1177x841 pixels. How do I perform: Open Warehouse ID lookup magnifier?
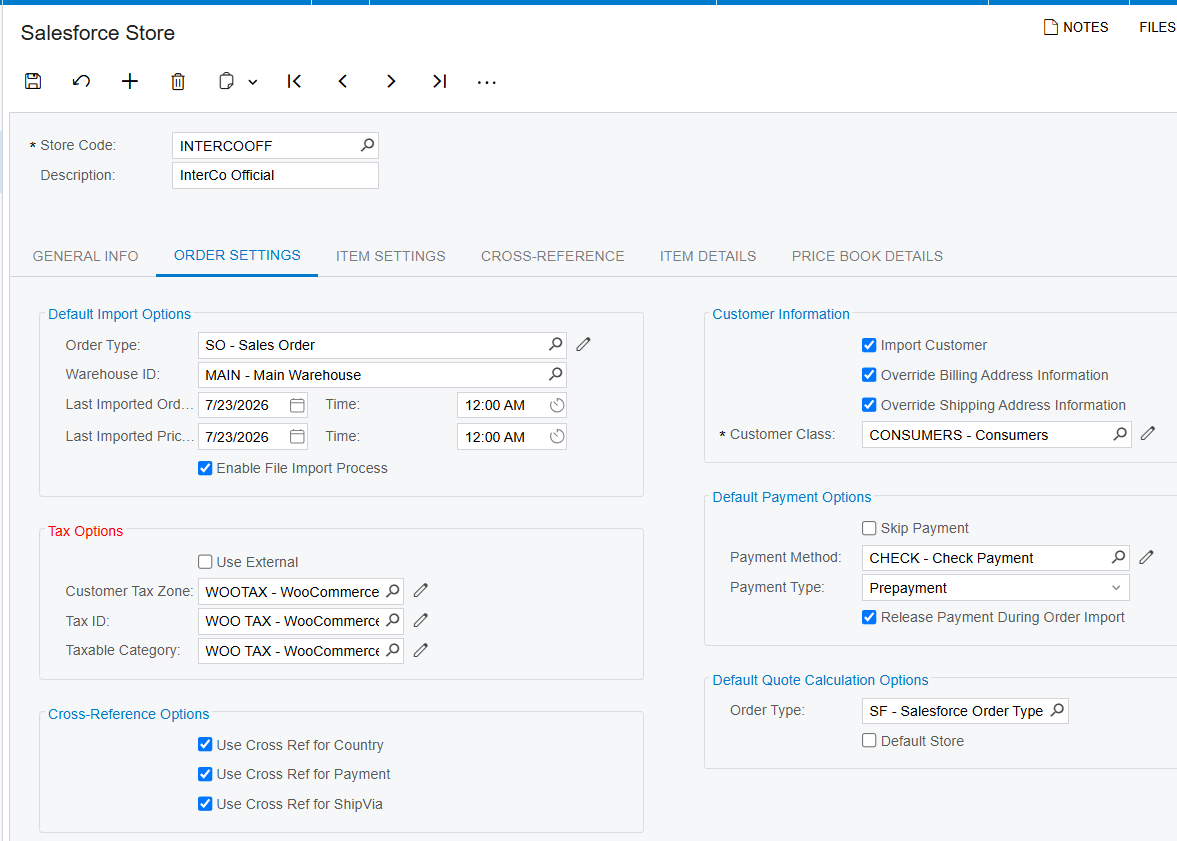tap(555, 373)
